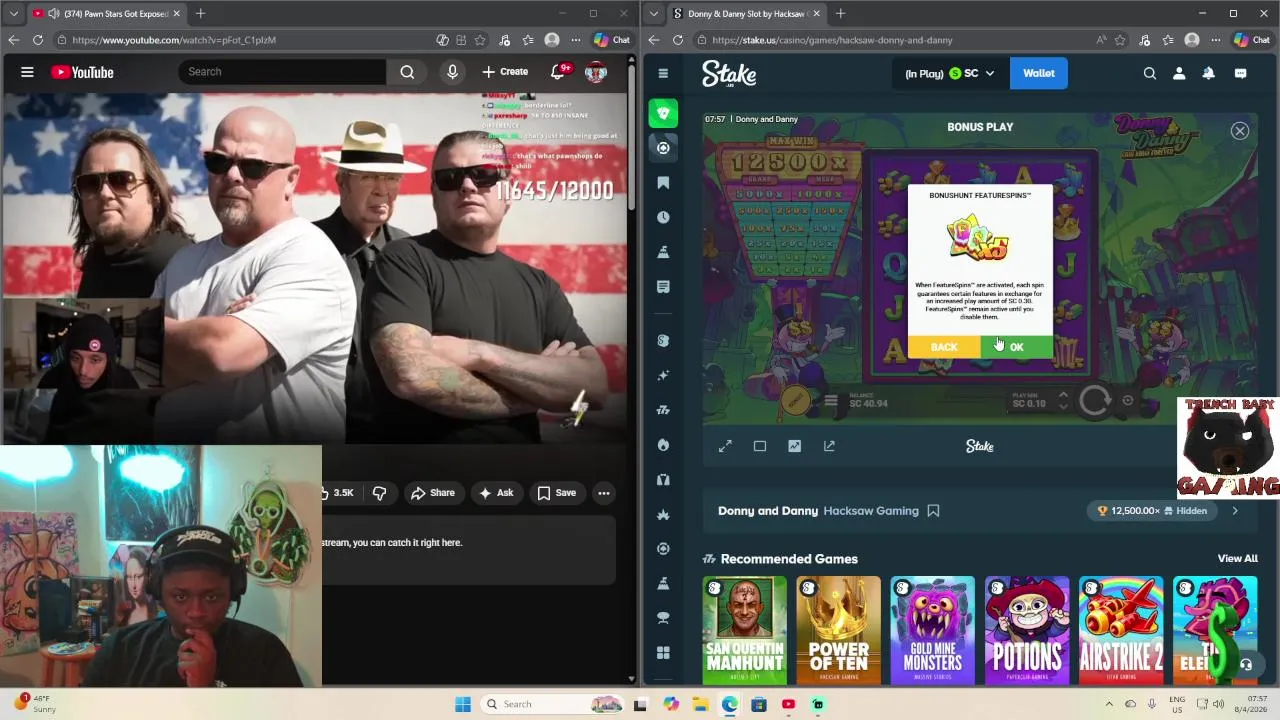Open YouTube notifications bell

click(558, 72)
